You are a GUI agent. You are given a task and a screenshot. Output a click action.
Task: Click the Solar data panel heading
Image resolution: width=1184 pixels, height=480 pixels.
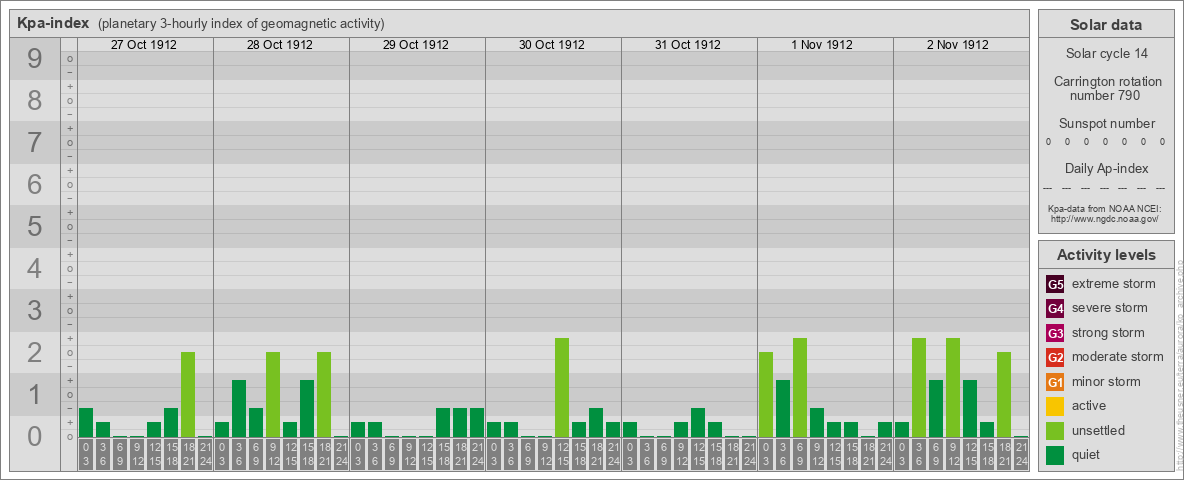[1106, 25]
